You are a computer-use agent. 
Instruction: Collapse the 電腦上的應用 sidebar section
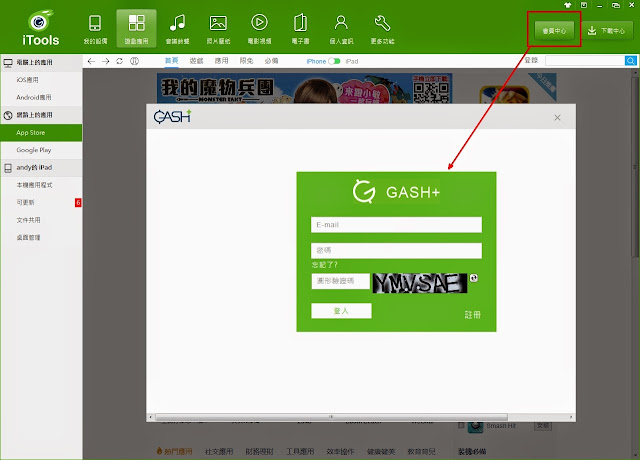[41, 62]
